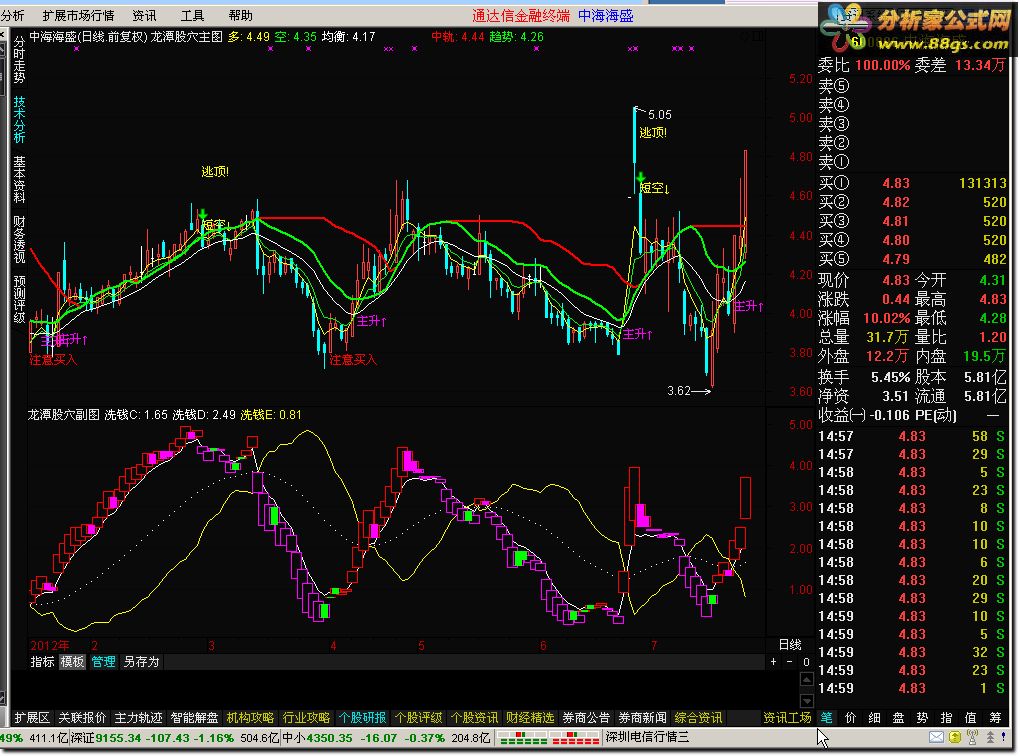Viewport: 1020px width, 756px height.
Task: Click the double up-arrow icon in status bar
Action: tap(990, 737)
